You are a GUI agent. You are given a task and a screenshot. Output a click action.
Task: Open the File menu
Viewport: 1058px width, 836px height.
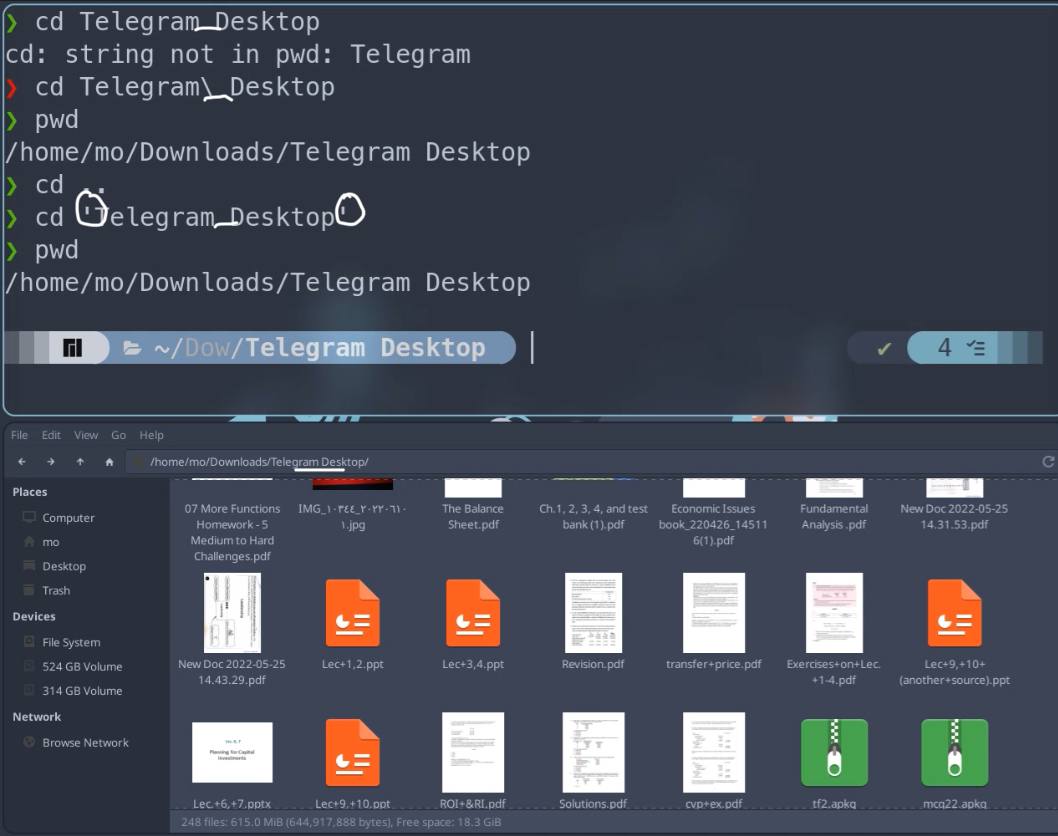point(19,435)
